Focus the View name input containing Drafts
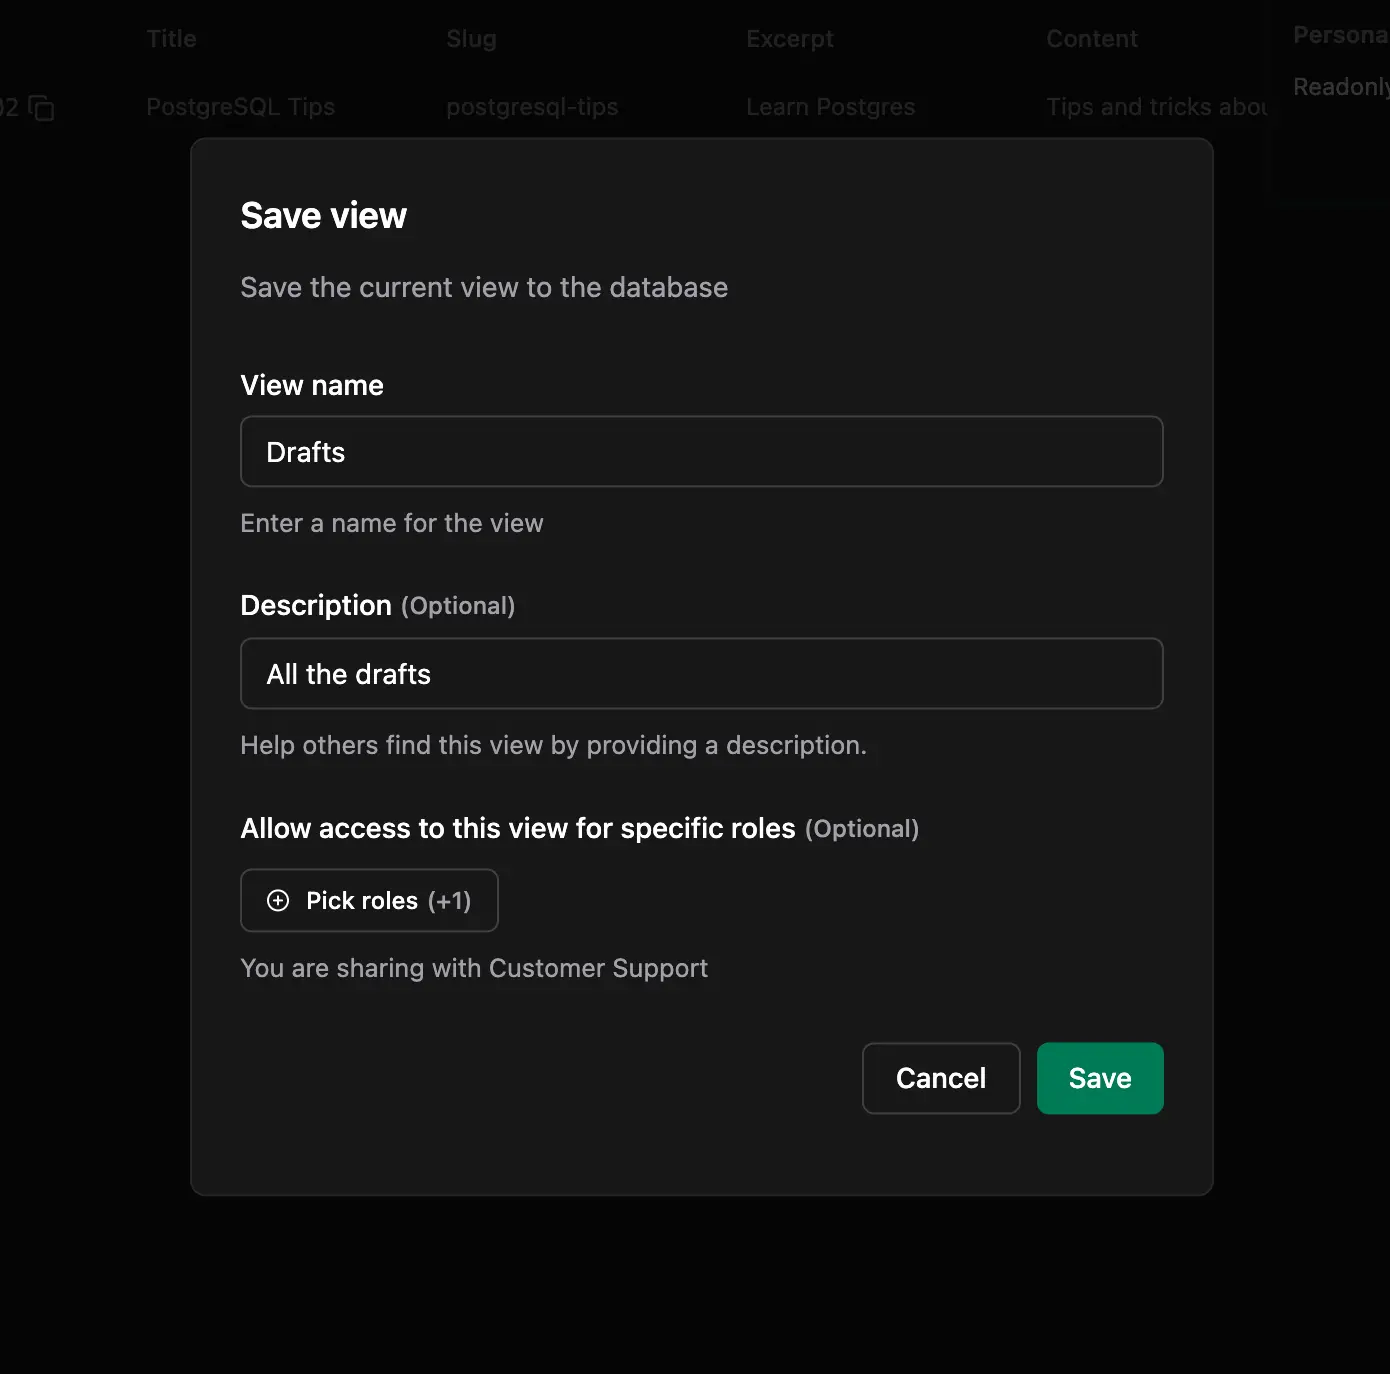The width and height of the screenshot is (1390, 1374). (700, 451)
